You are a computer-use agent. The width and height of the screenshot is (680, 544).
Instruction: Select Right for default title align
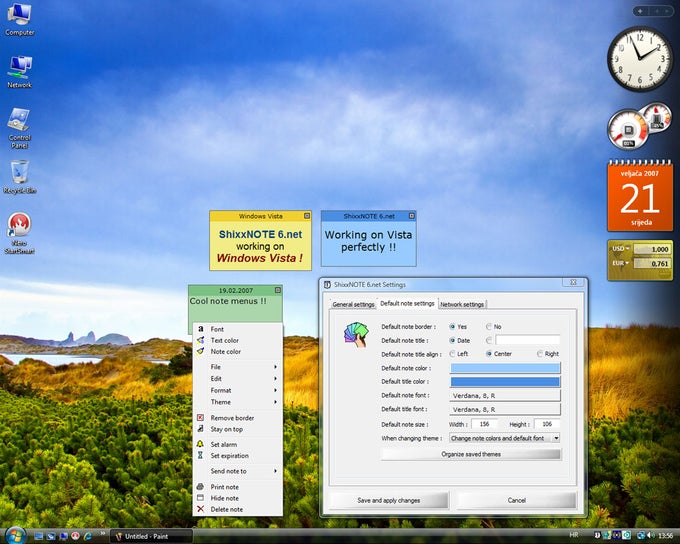tap(540, 354)
